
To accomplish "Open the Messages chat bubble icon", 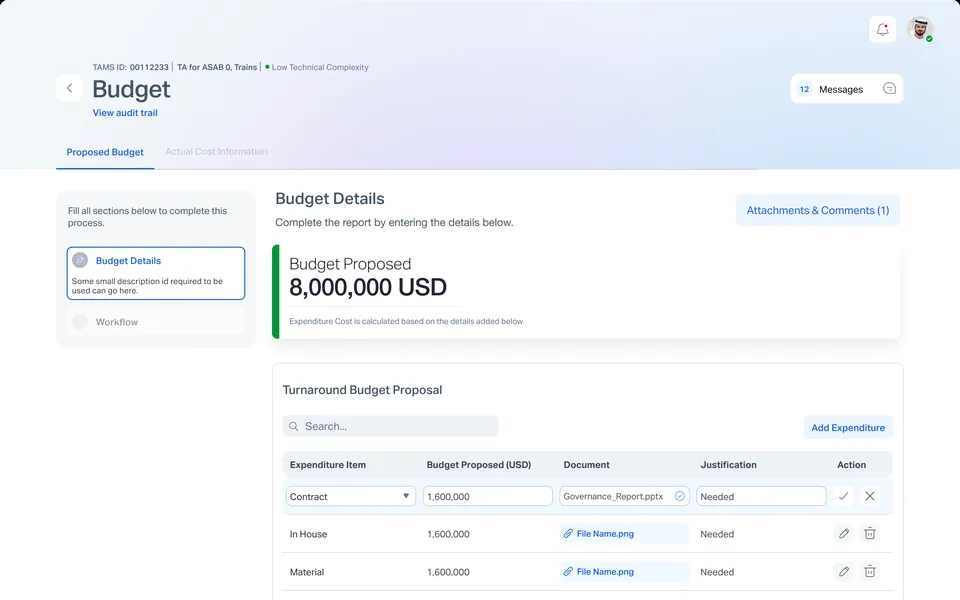I will point(890,89).
